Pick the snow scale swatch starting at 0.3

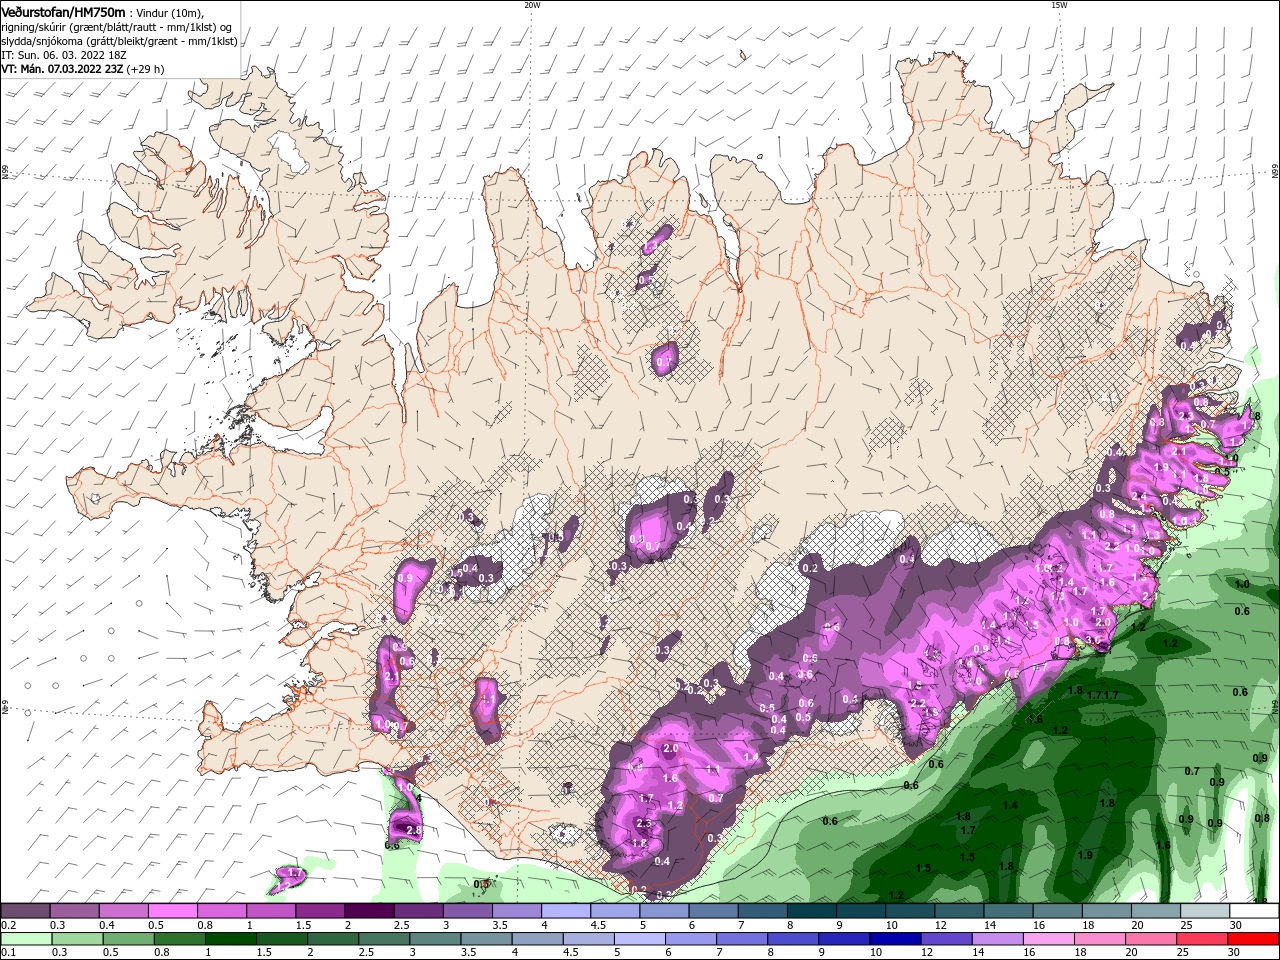(x=74, y=911)
